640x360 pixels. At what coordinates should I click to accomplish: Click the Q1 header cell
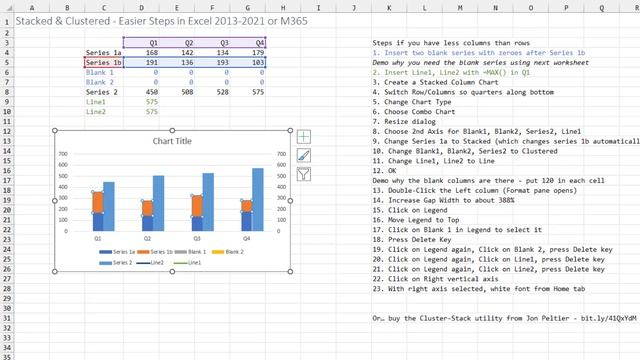click(x=141, y=43)
